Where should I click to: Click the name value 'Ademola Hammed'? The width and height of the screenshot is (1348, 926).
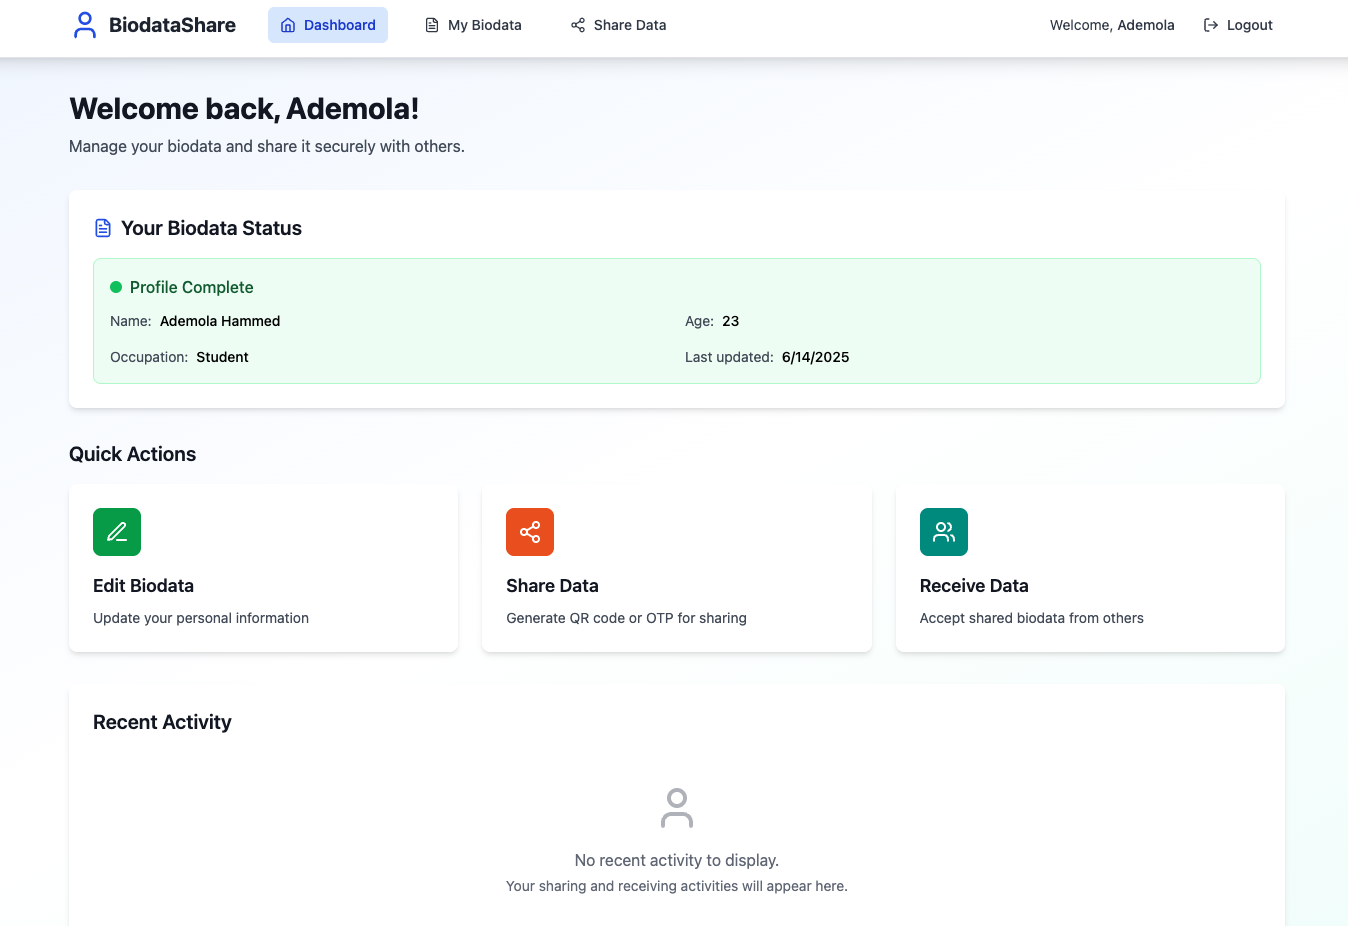[220, 321]
